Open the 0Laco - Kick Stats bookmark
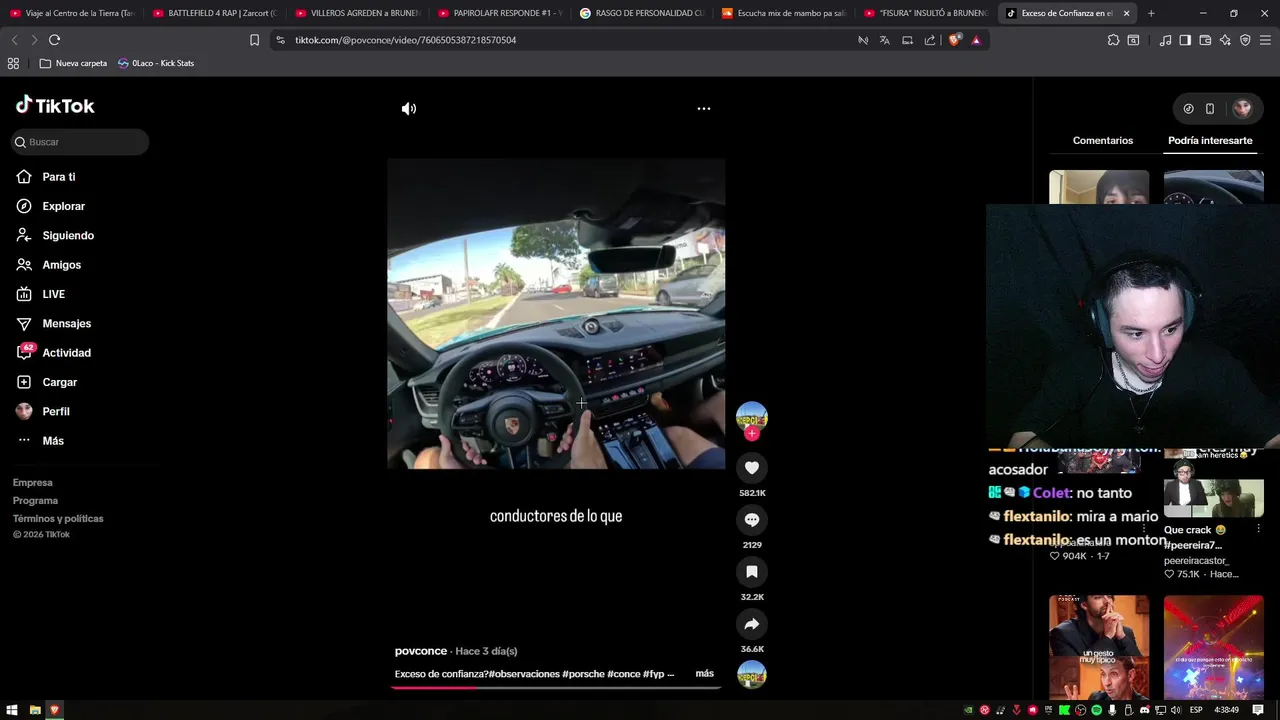This screenshot has width=1280, height=720. click(156, 63)
